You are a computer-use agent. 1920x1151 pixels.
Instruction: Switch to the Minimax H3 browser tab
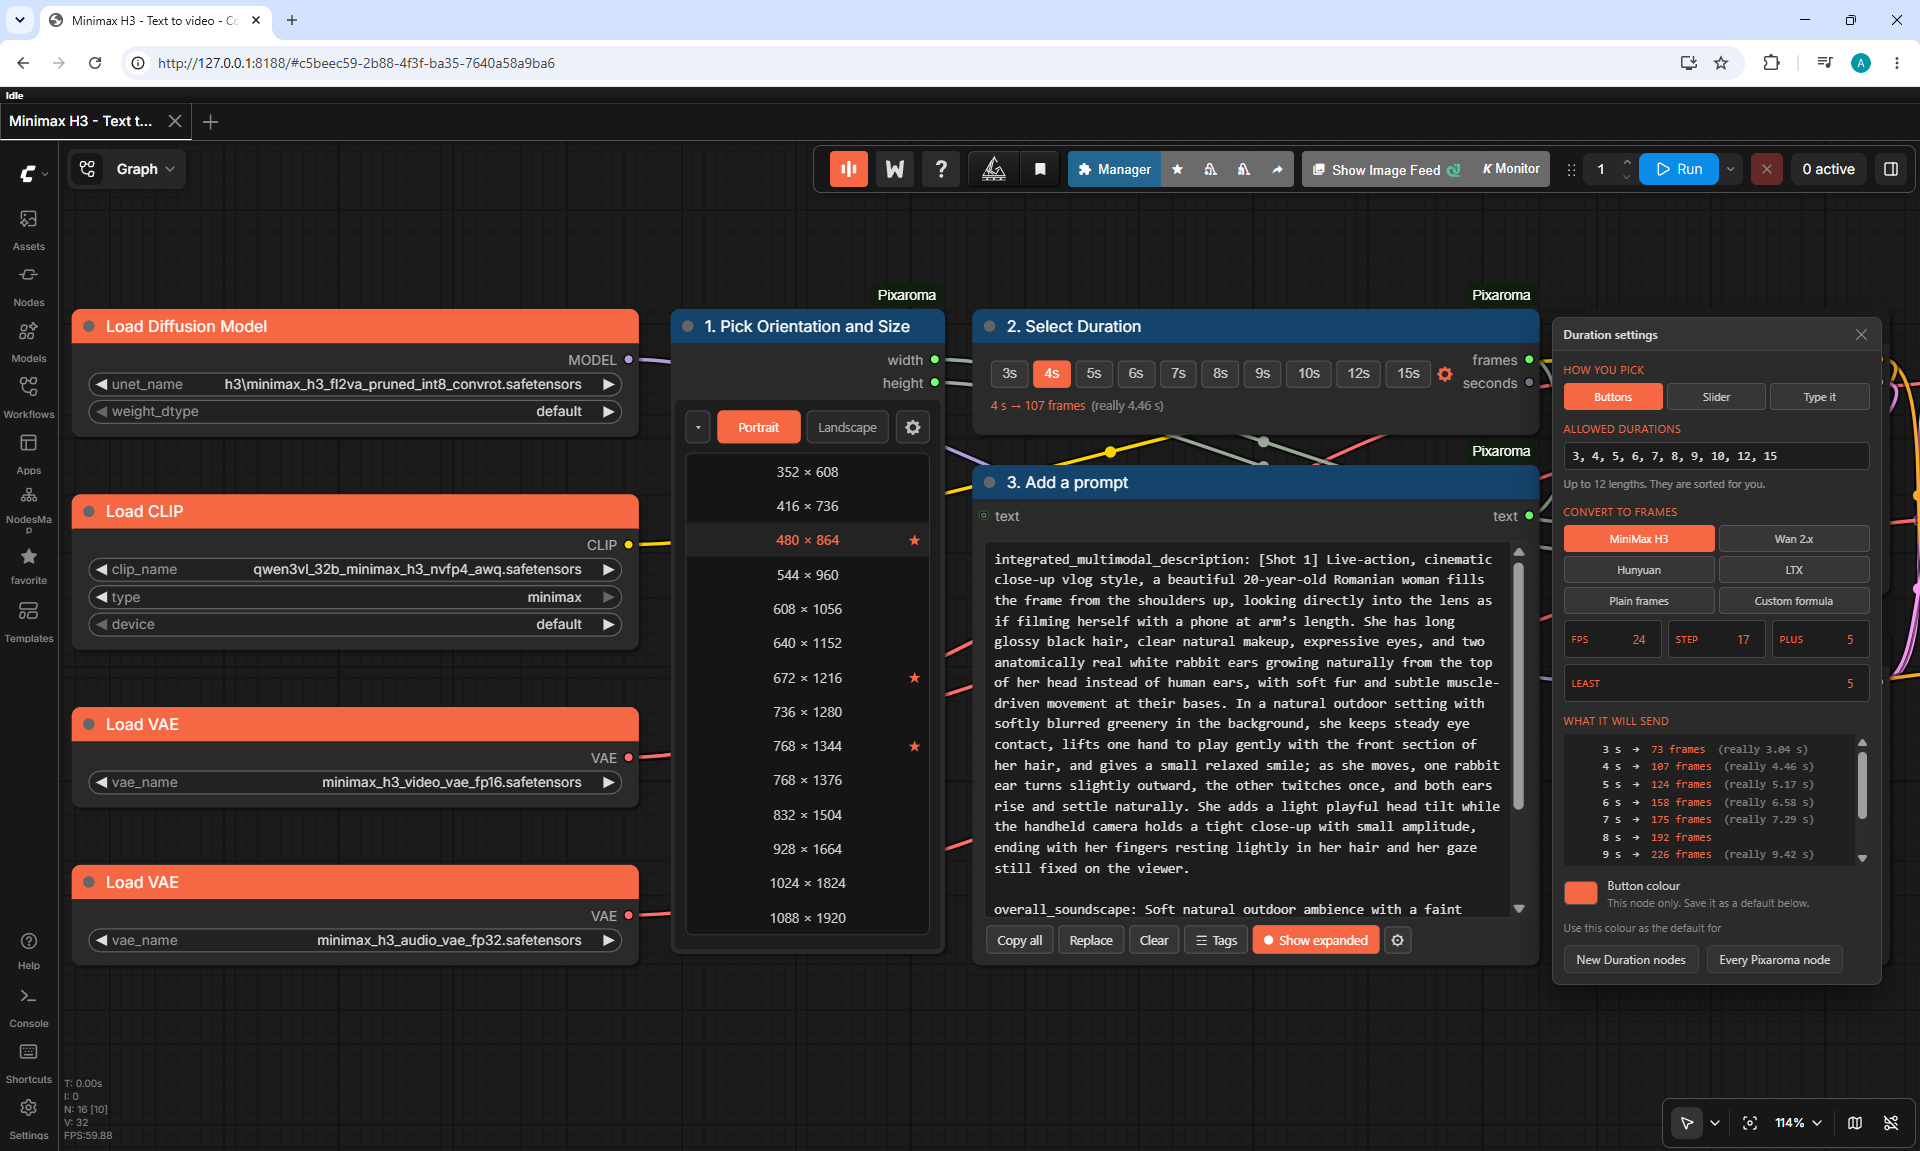point(155,20)
